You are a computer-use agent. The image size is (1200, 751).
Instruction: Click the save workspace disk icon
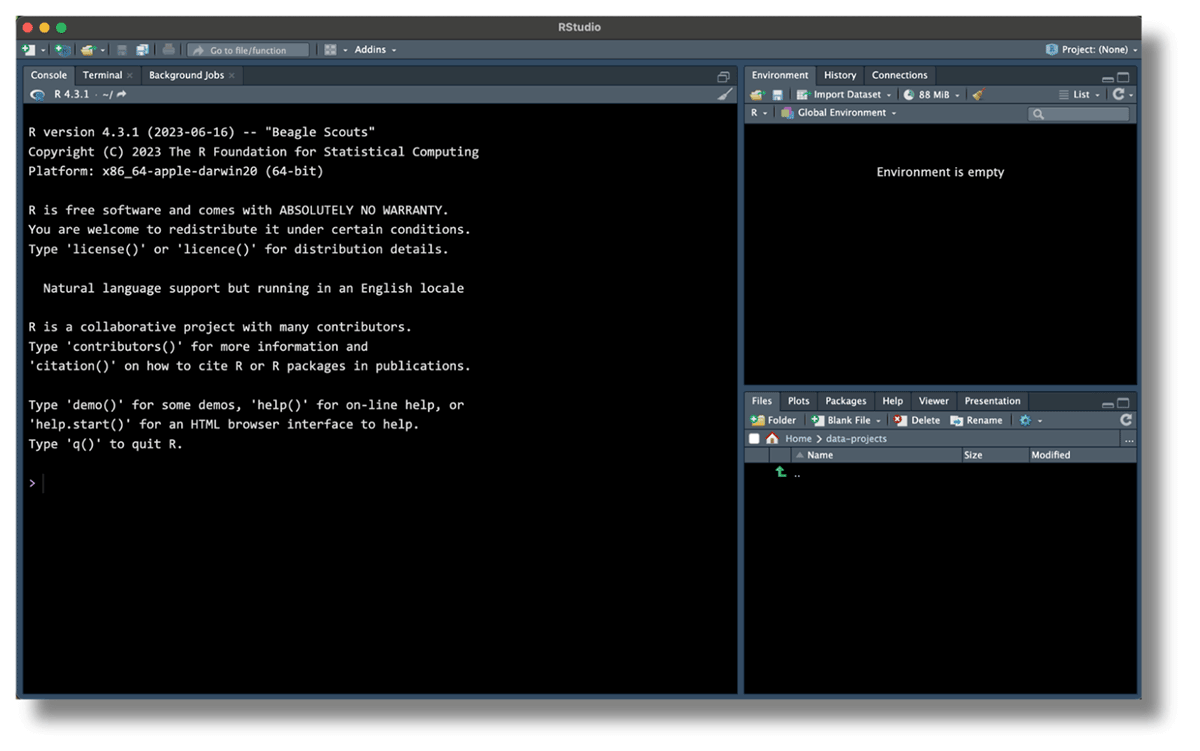click(x=777, y=95)
